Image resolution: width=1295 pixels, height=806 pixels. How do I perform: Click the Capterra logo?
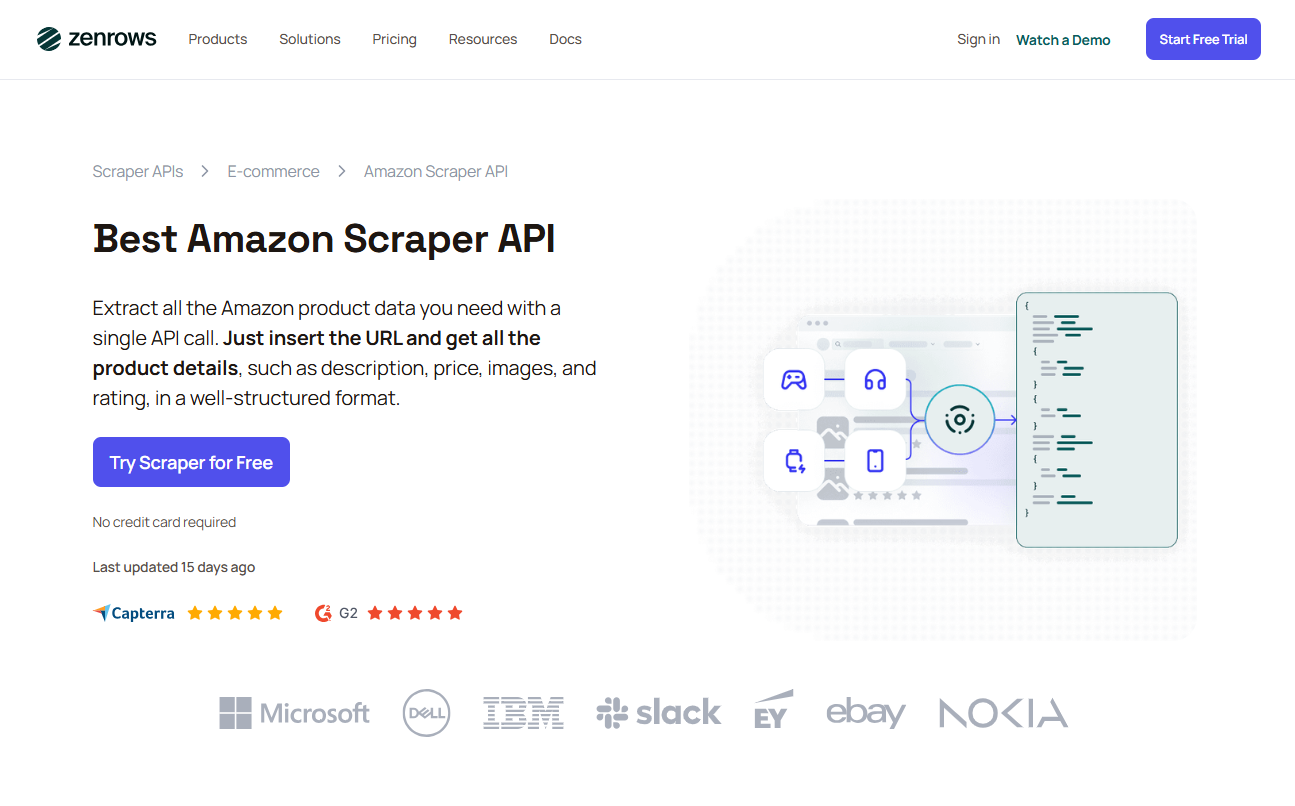pyautogui.click(x=134, y=612)
